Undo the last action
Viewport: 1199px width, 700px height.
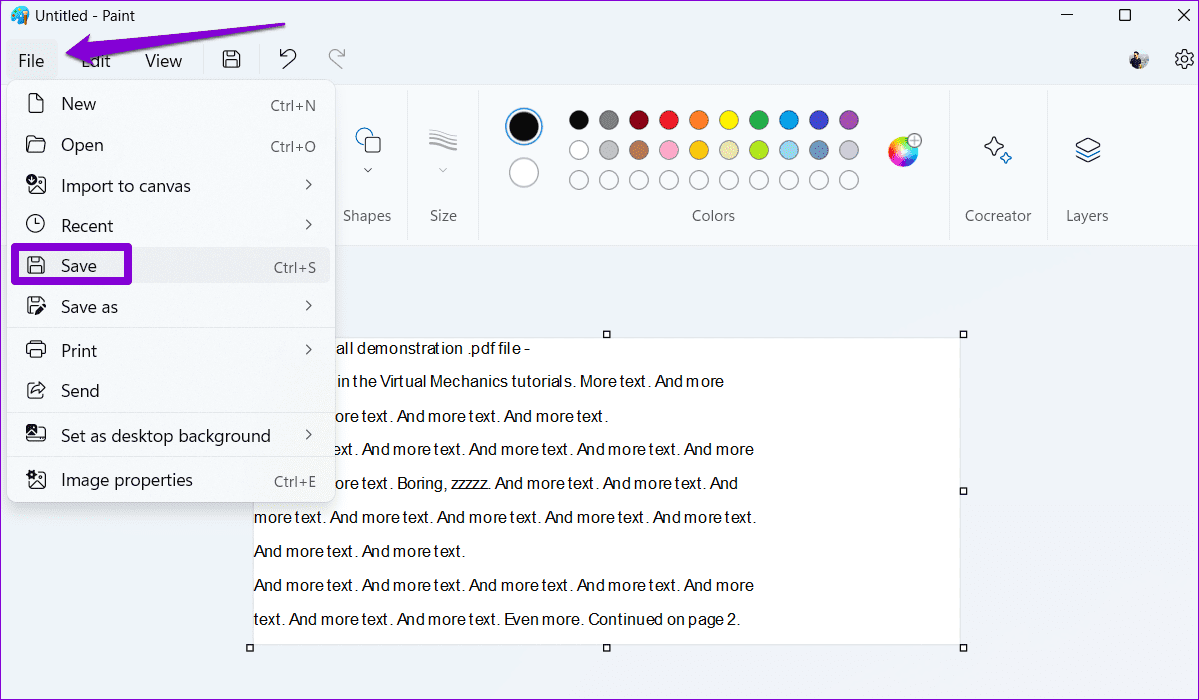click(x=286, y=59)
